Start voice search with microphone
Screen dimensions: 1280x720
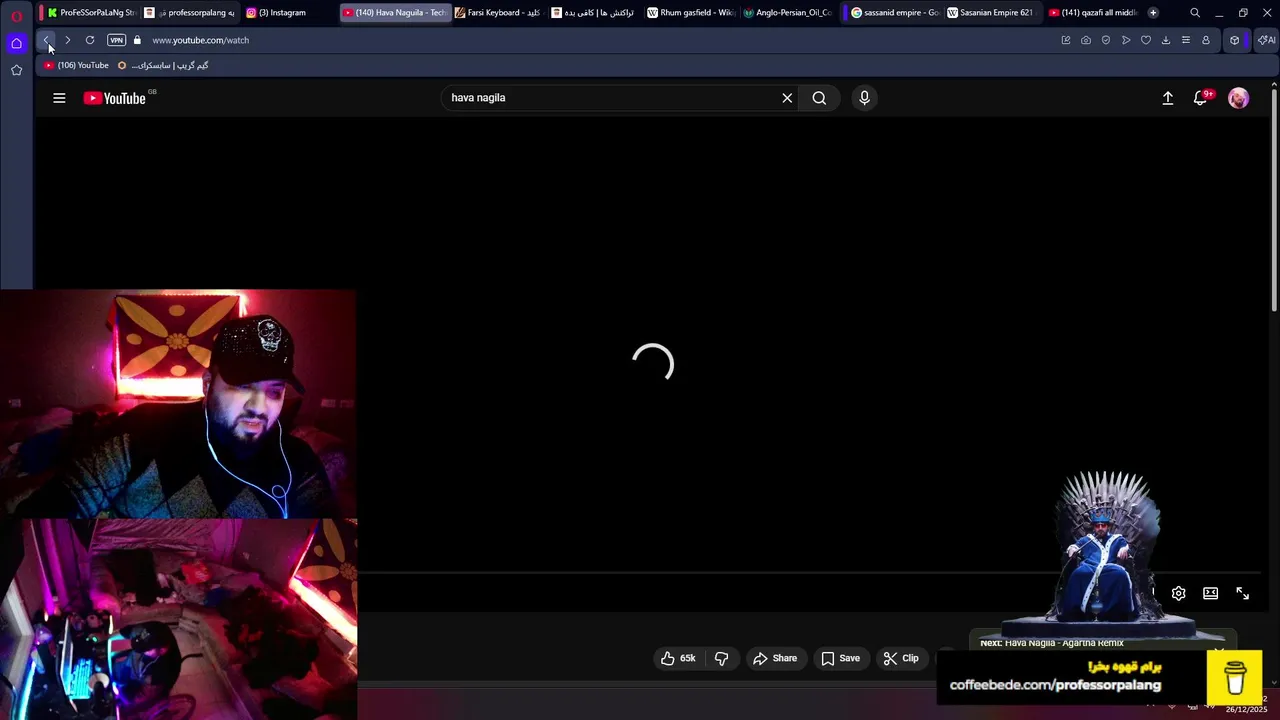click(864, 98)
